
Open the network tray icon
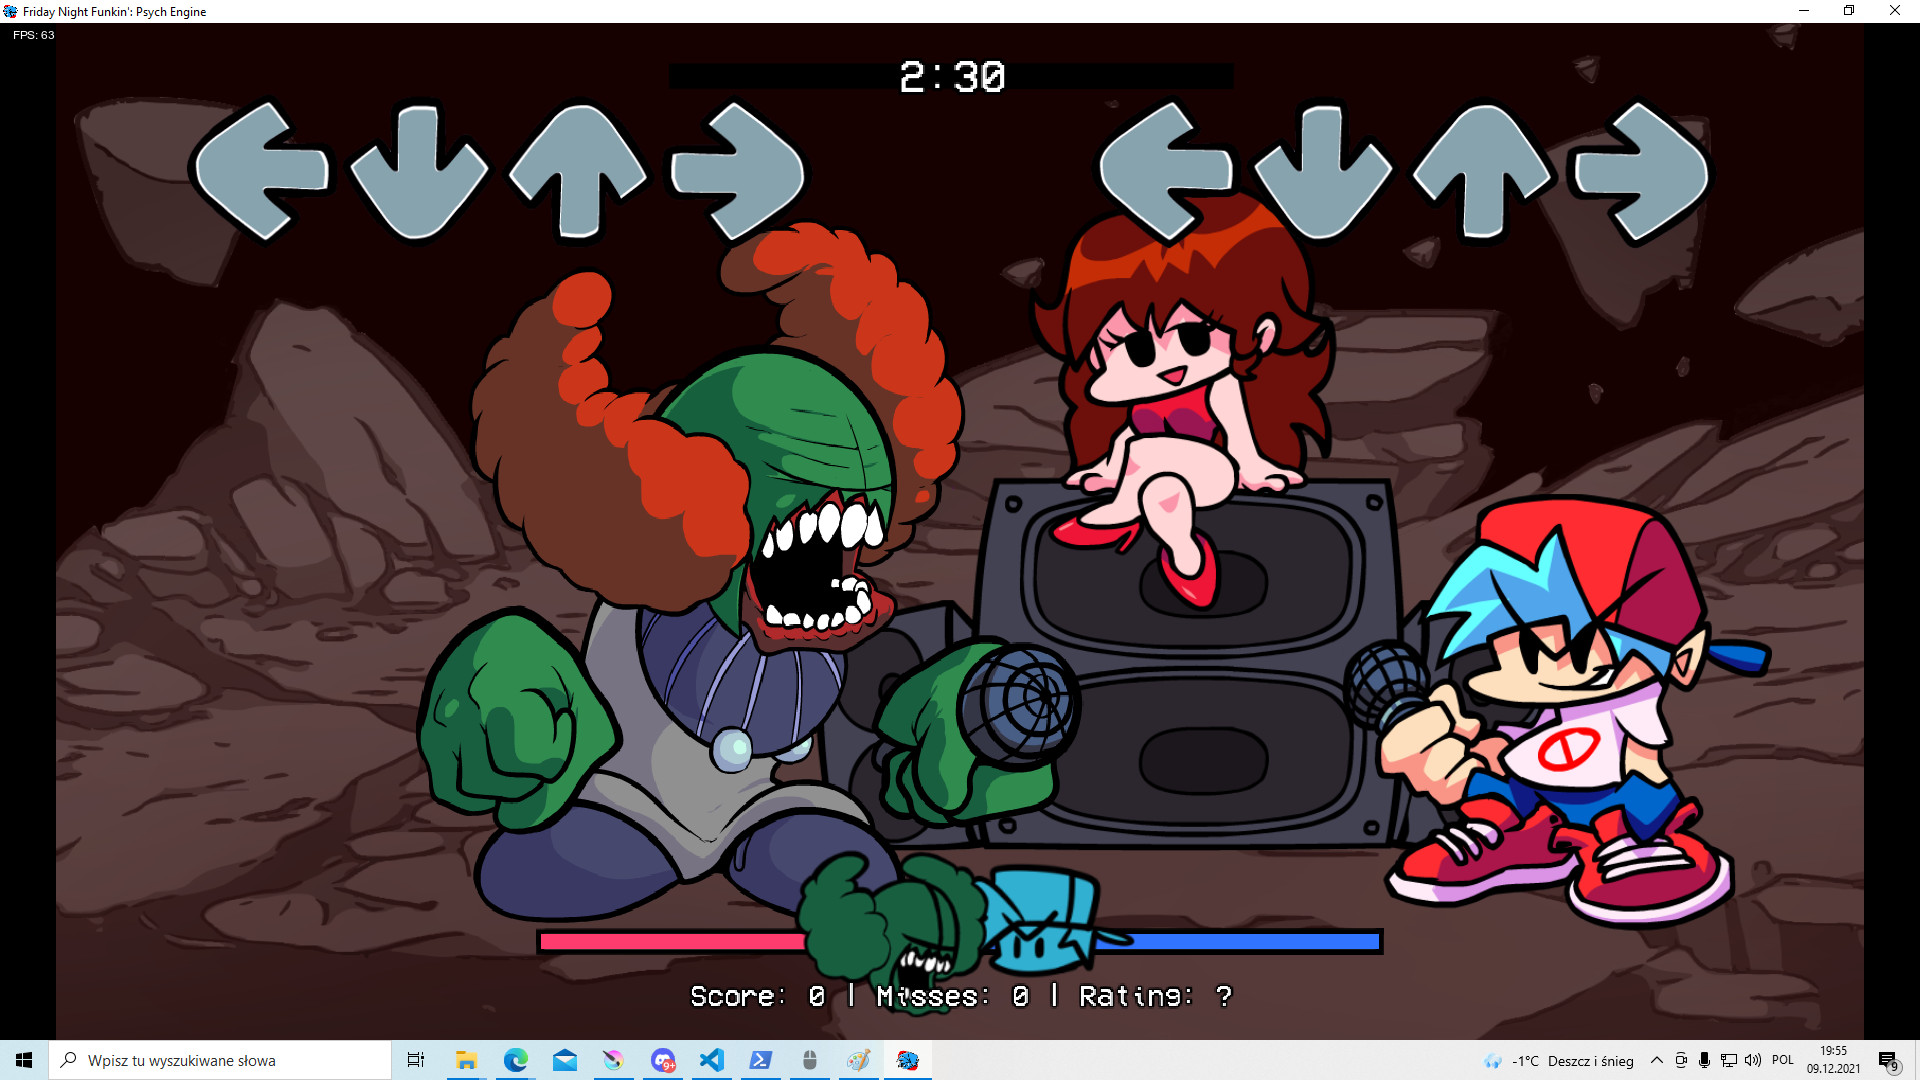point(1728,1060)
